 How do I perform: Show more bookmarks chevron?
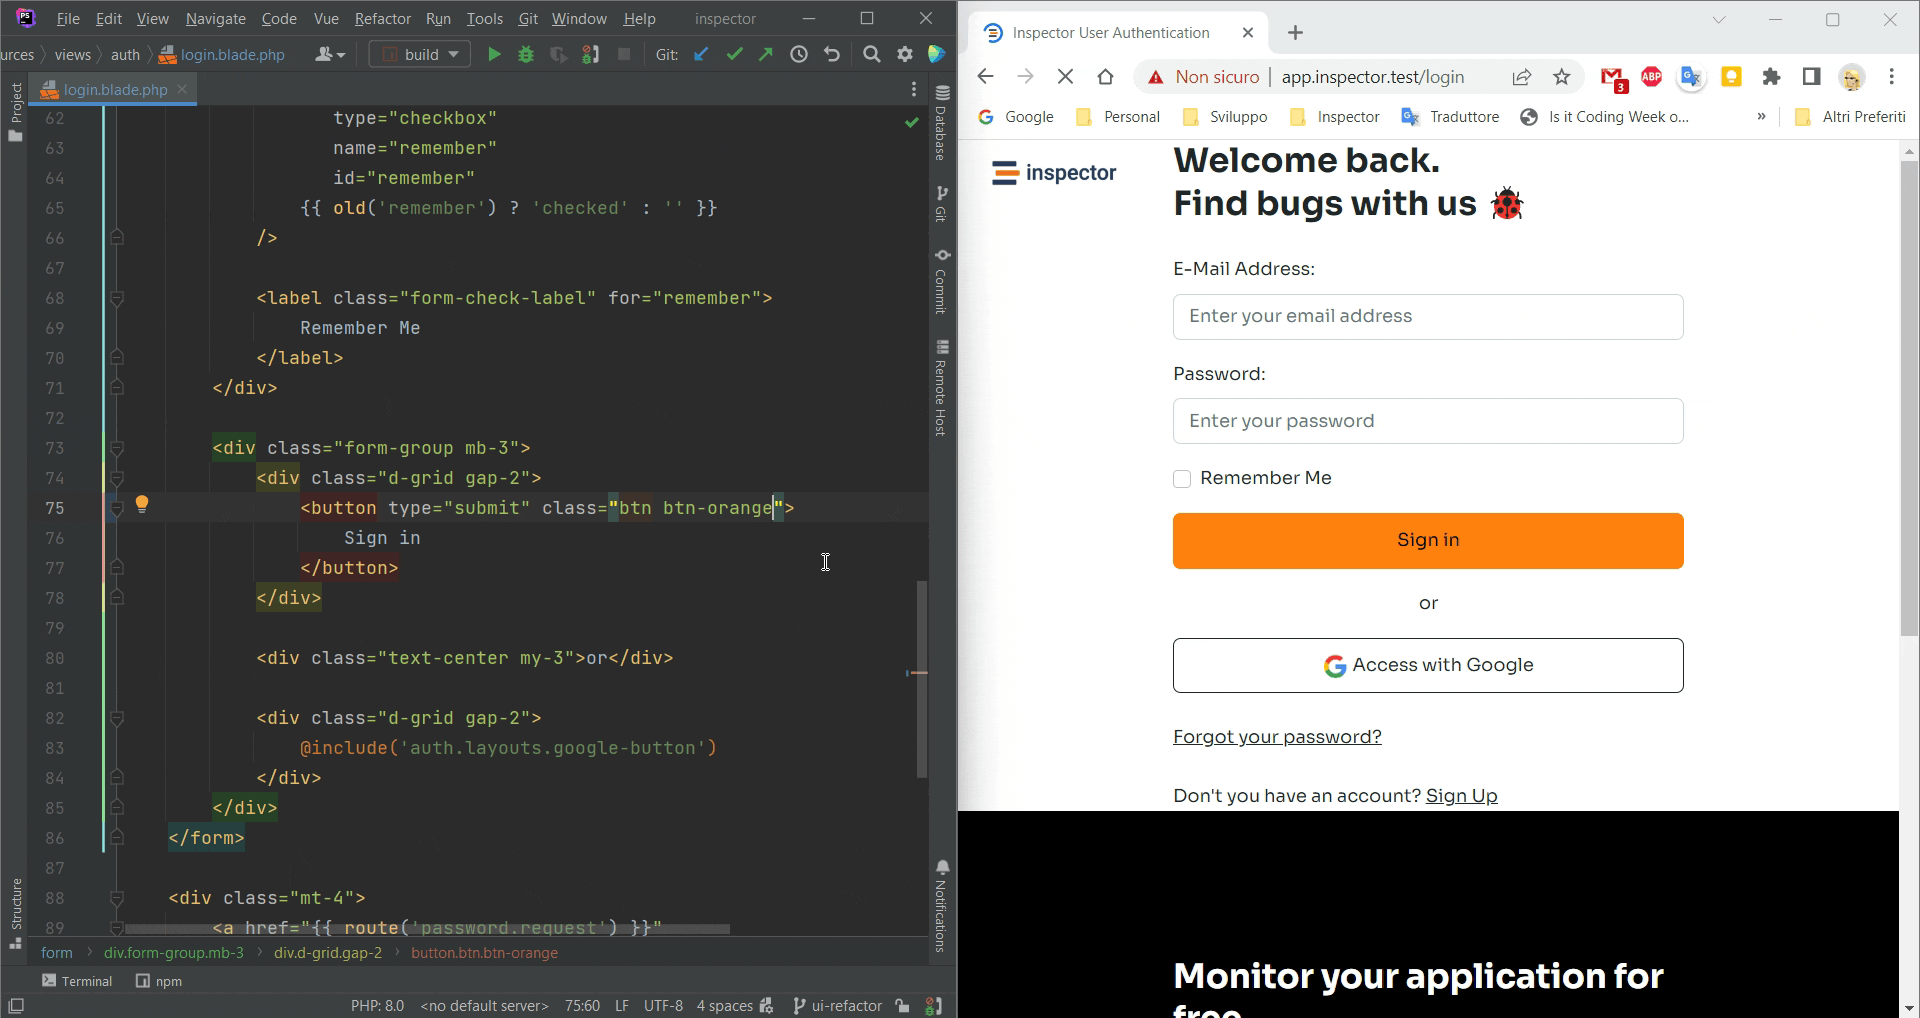click(1761, 117)
